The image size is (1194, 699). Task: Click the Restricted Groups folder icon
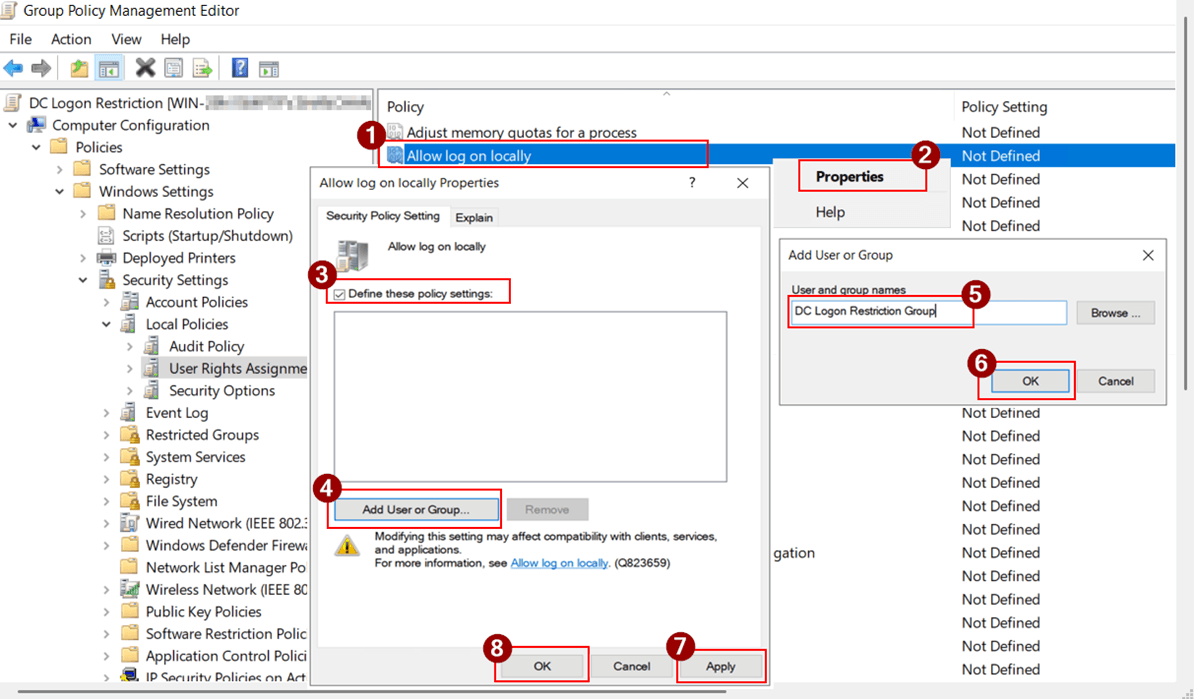pyautogui.click(x=130, y=435)
